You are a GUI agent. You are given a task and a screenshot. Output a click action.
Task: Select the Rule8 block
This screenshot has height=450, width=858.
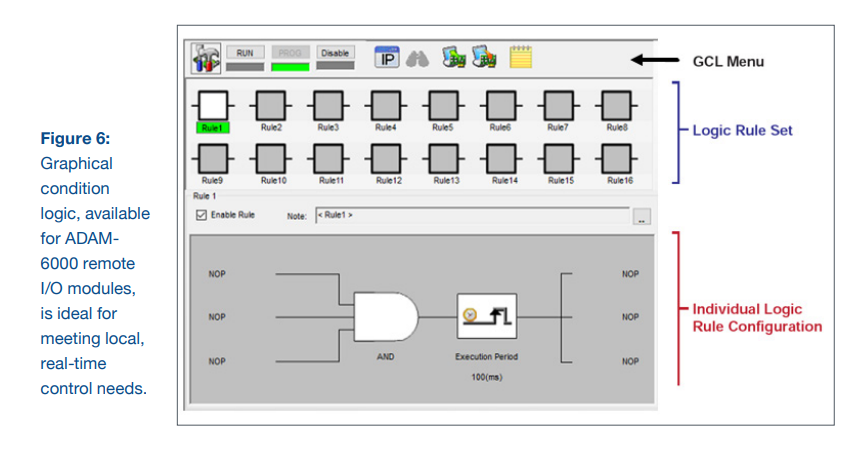coord(616,106)
